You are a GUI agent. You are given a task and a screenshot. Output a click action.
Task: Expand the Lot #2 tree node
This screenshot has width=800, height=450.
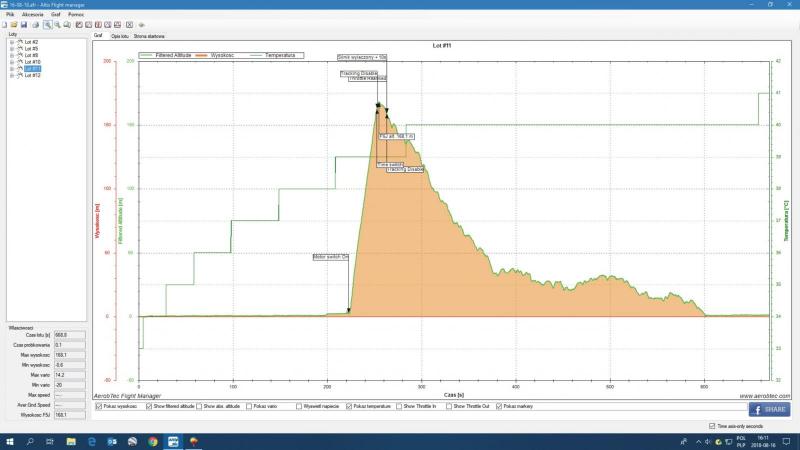pos(11,42)
